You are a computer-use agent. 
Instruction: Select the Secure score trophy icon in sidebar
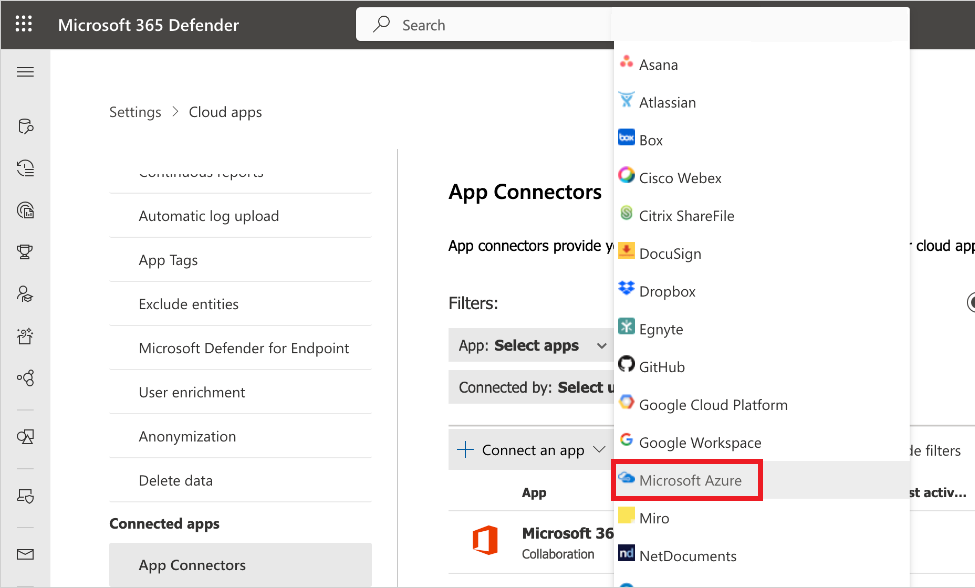click(x=25, y=251)
